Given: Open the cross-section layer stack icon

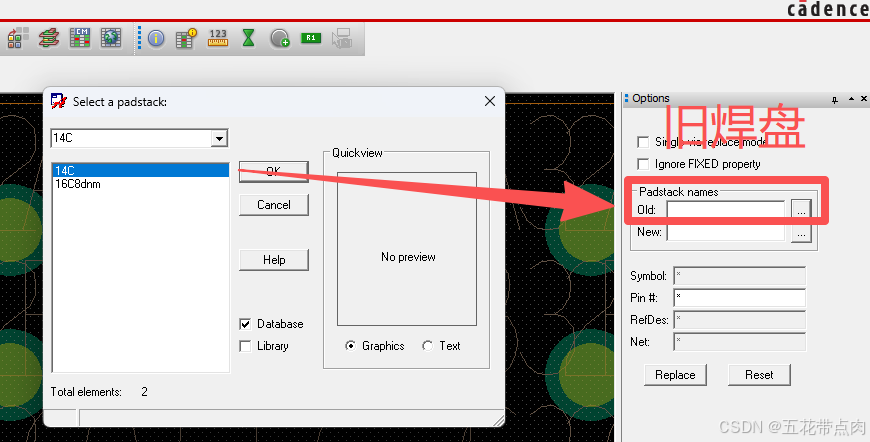Looking at the screenshot, I should [x=49, y=38].
